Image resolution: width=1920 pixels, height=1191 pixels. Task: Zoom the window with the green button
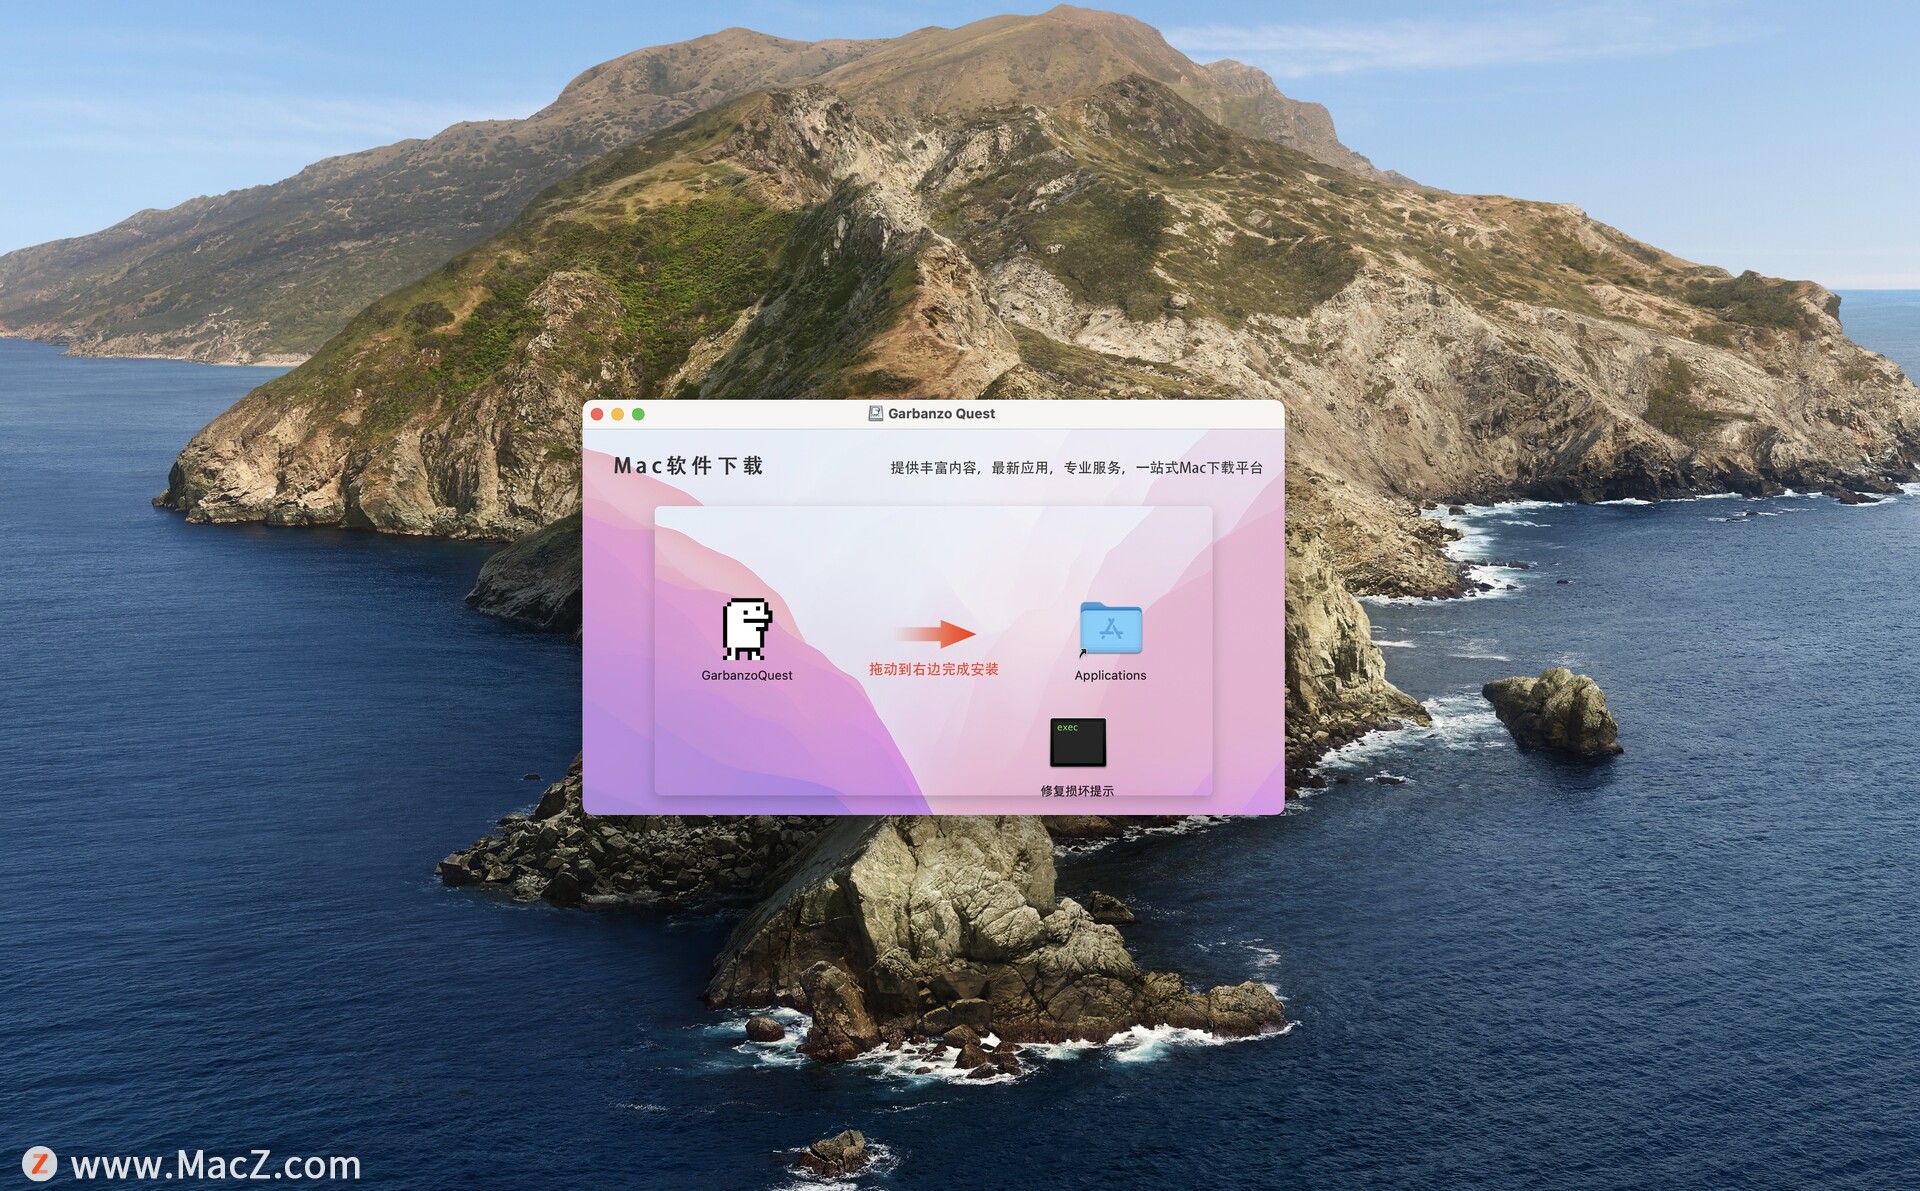click(x=638, y=414)
